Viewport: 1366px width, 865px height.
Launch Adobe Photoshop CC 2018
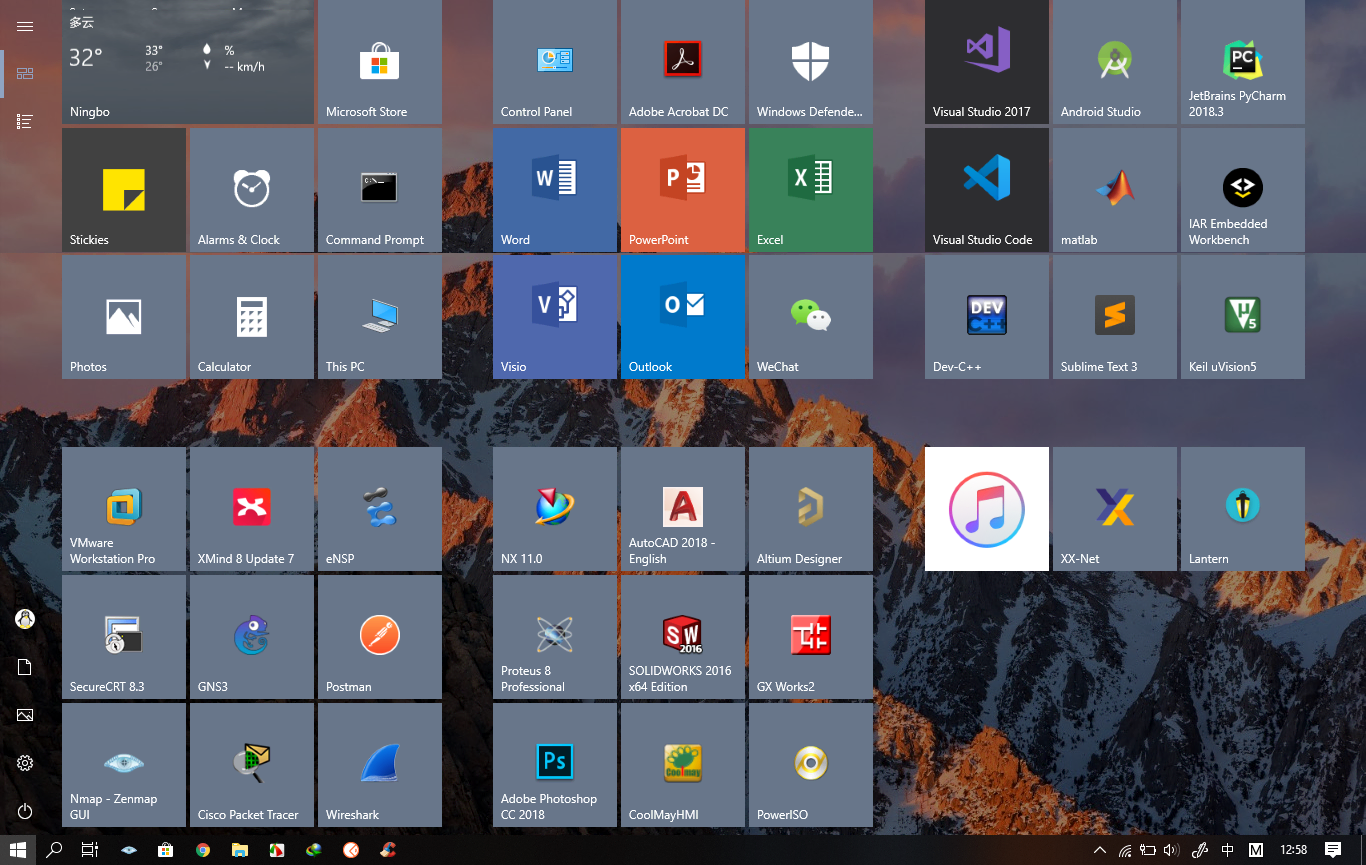[x=555, y=765]
